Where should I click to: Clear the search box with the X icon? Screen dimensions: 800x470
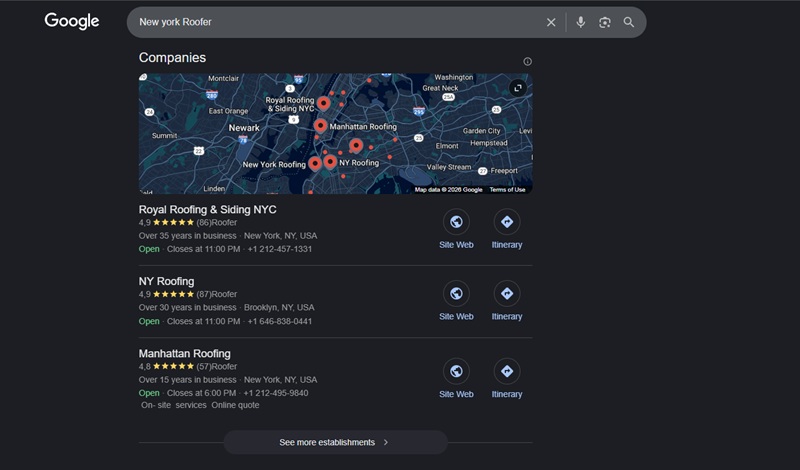point(551,22)
